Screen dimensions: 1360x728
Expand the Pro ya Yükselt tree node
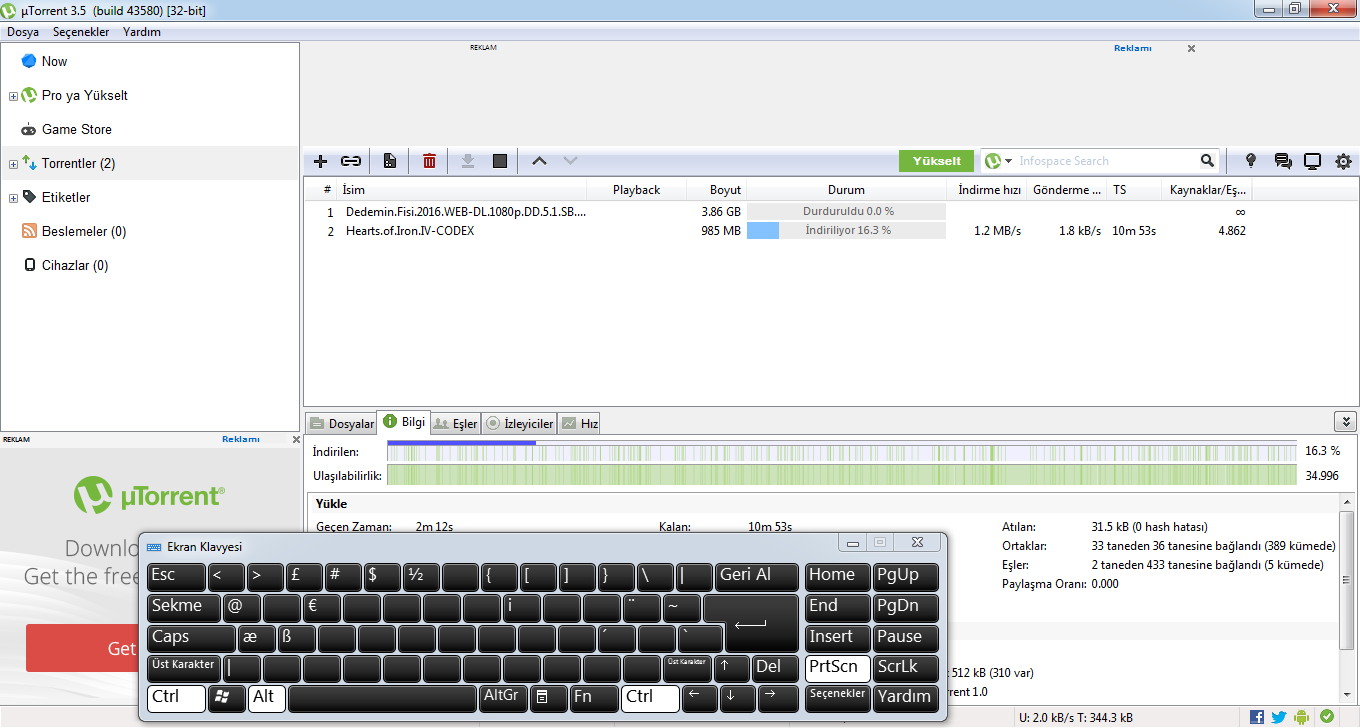pos(13,96)
